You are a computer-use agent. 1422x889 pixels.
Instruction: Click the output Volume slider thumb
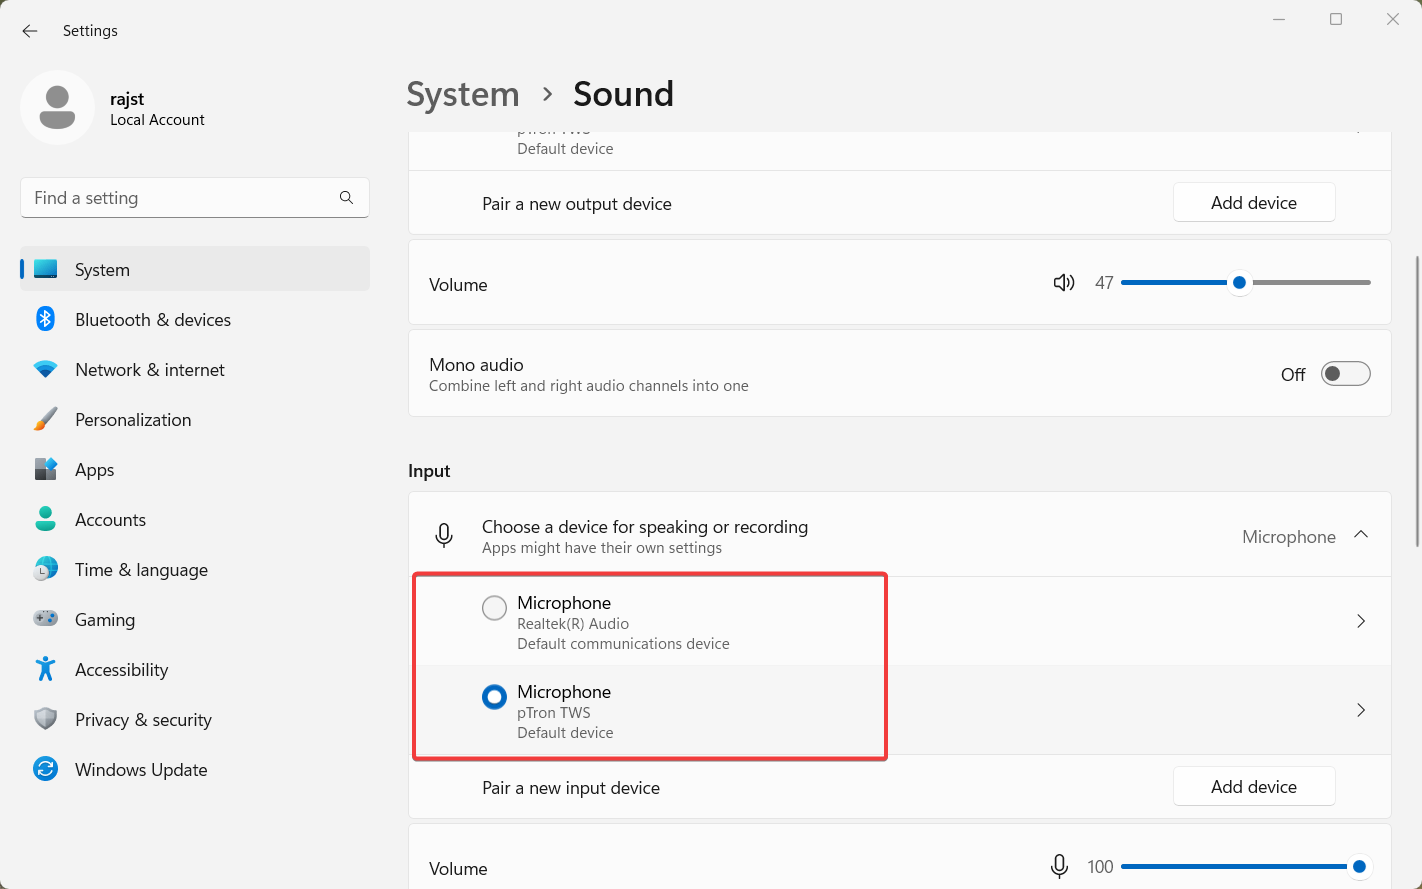(x=1239, y=283)
